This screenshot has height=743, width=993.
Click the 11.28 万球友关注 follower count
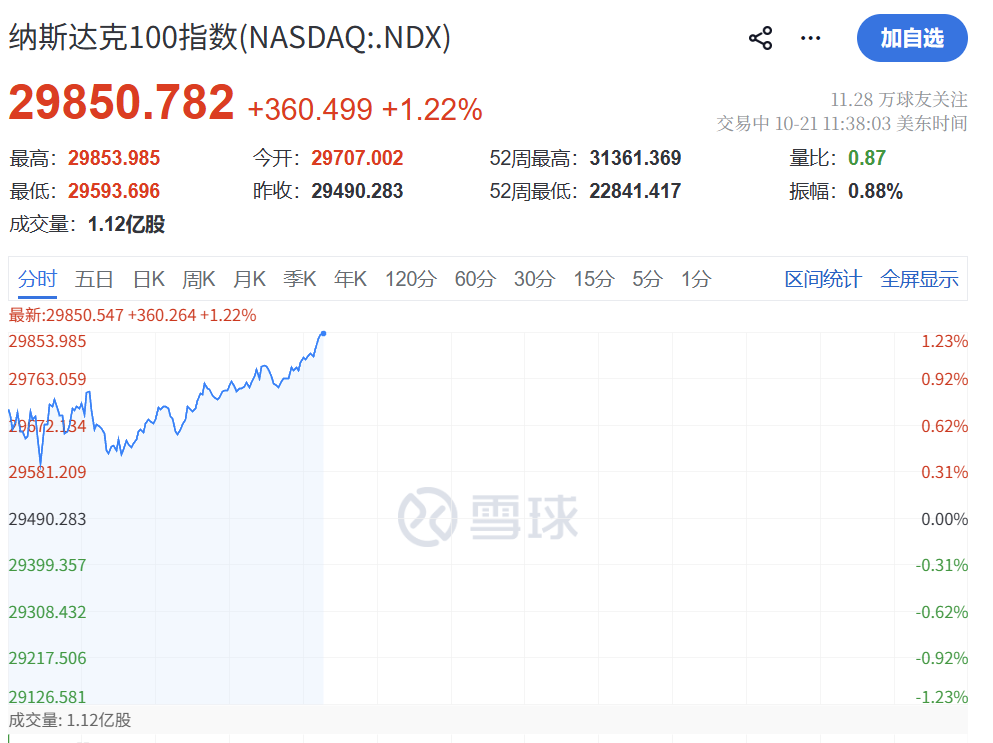click(x=899, y=99)
